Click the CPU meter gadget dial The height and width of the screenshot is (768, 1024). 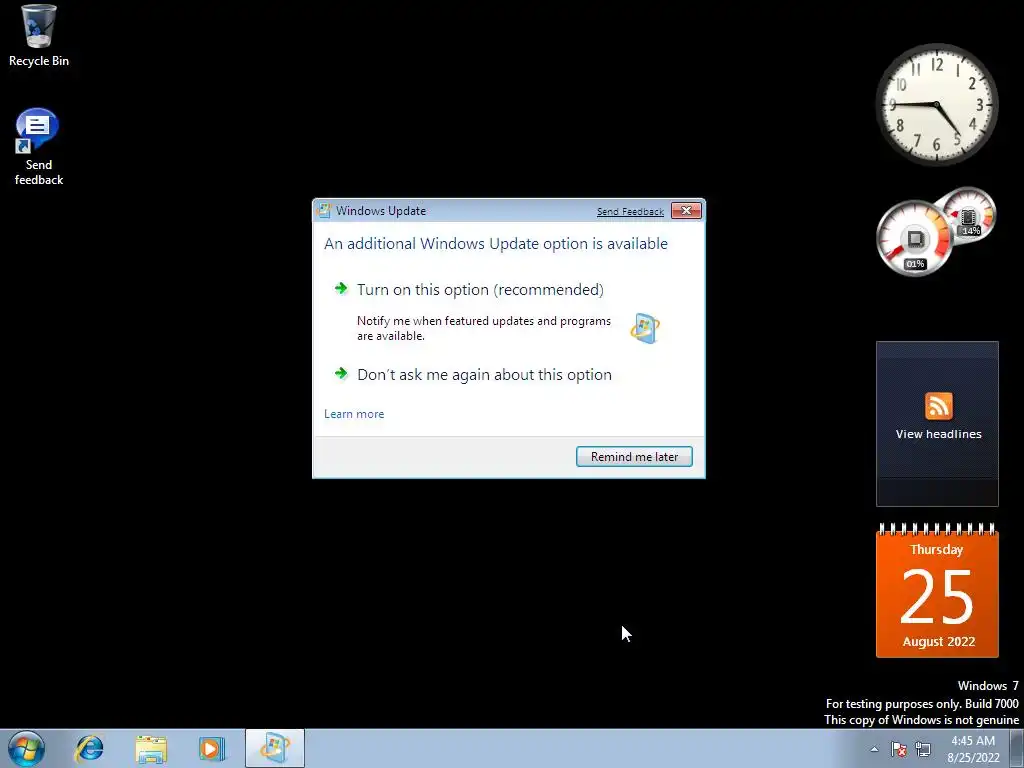pyautogui.click(x=914, y=238)
